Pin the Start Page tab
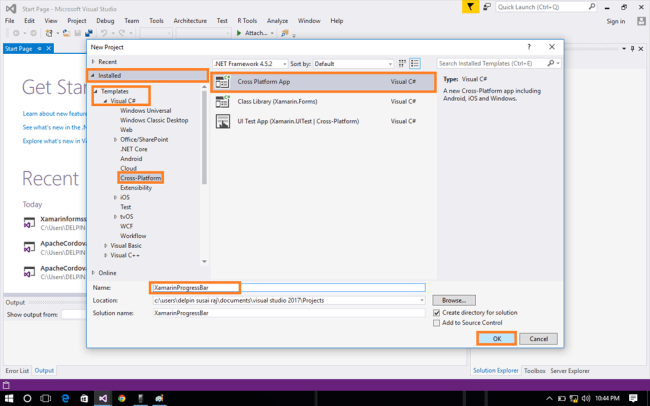 click(39, 49)
